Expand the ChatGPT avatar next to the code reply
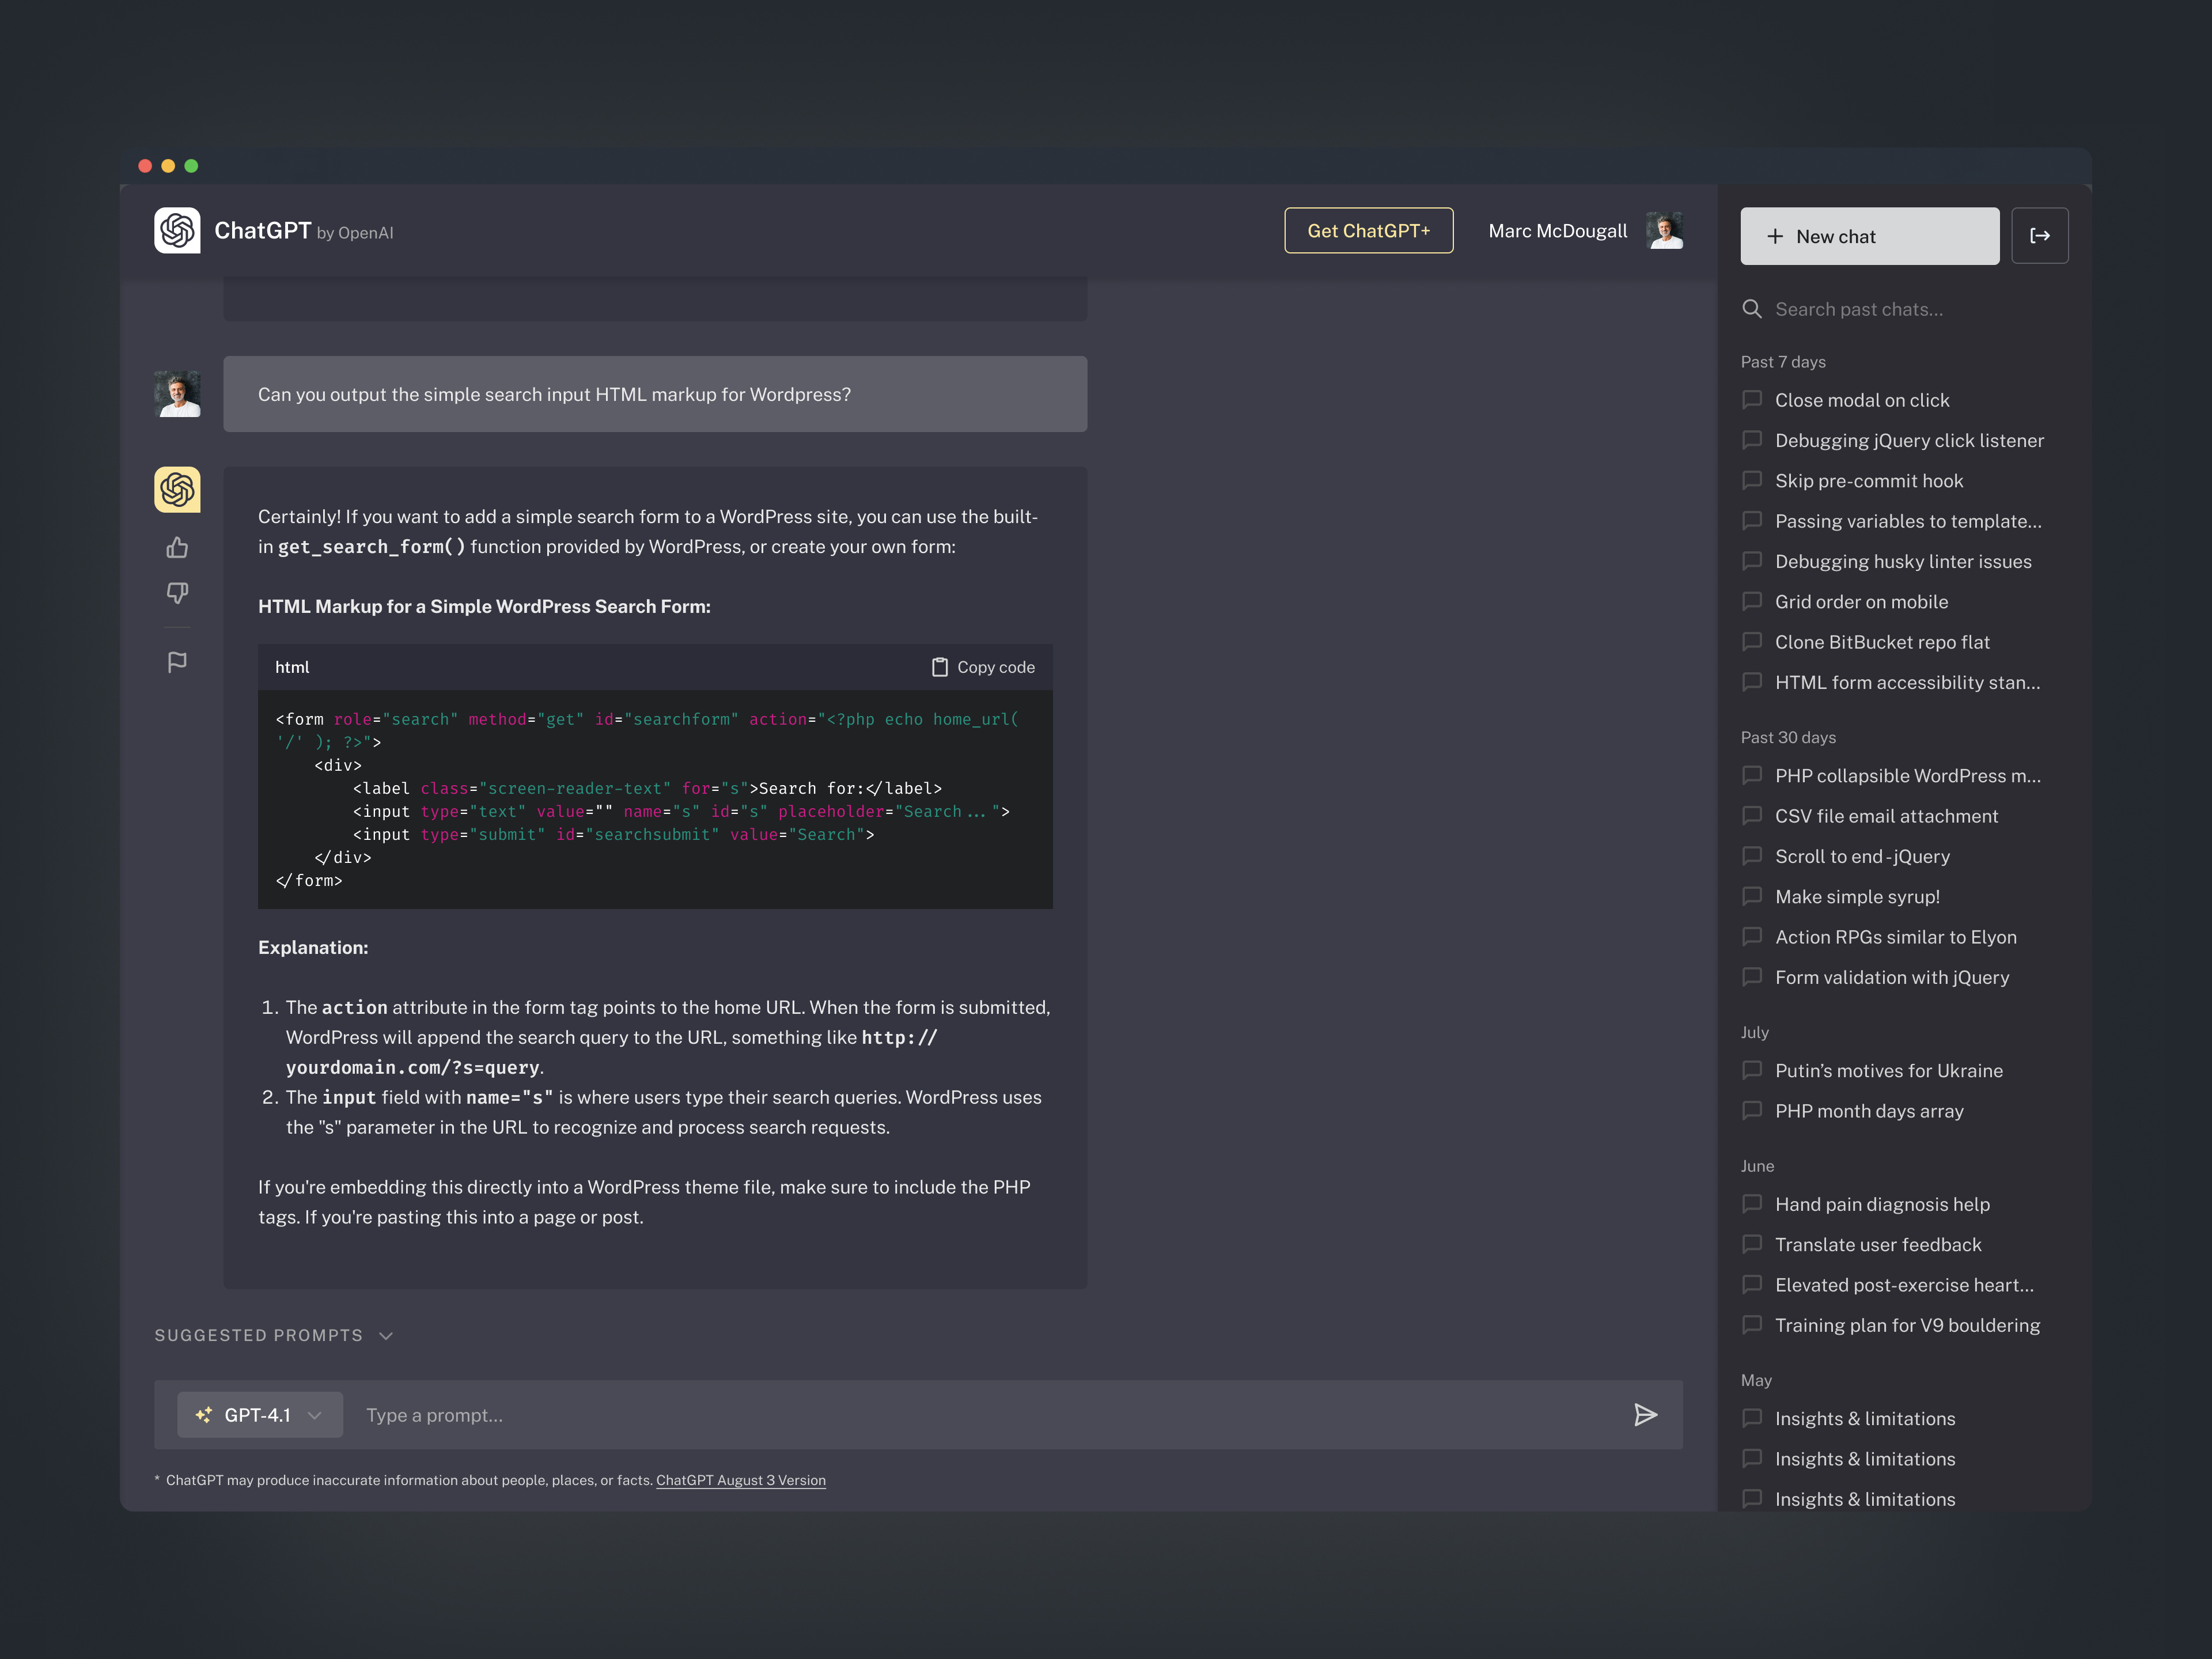This screenshot has width=2212, height=1659. click(x=177, y=490)
